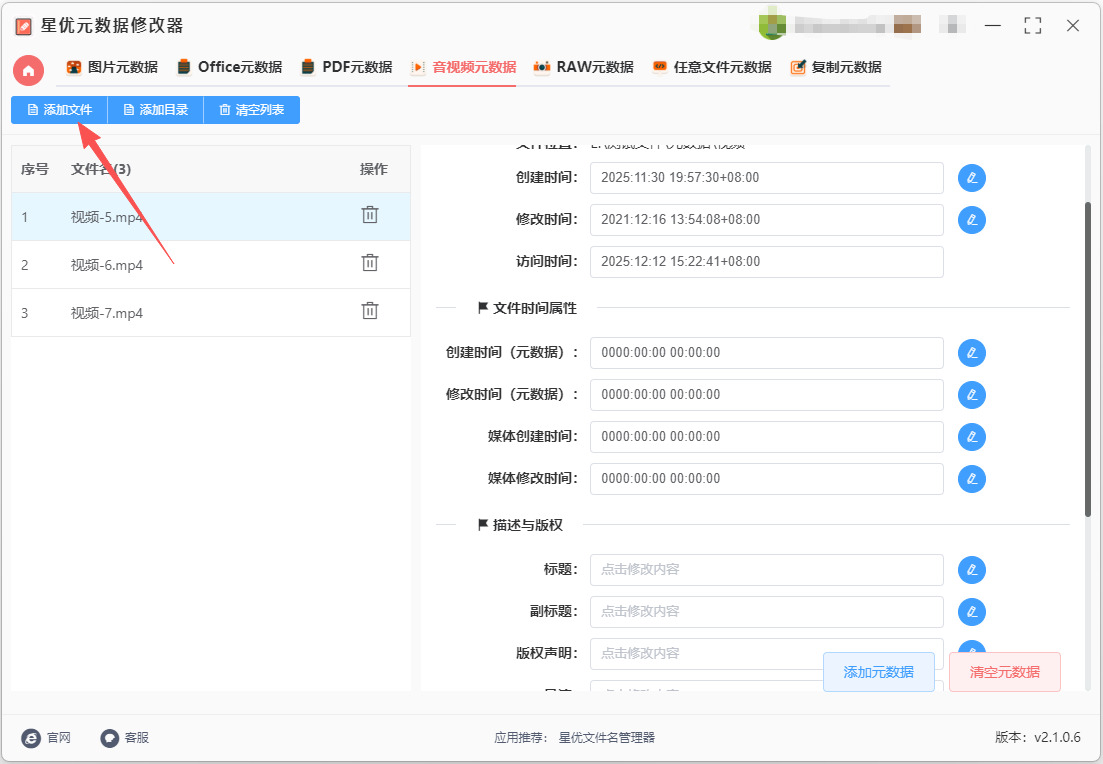Click the 序号 column header
This screenshot has height=764, width=1103.
[34, 170]
